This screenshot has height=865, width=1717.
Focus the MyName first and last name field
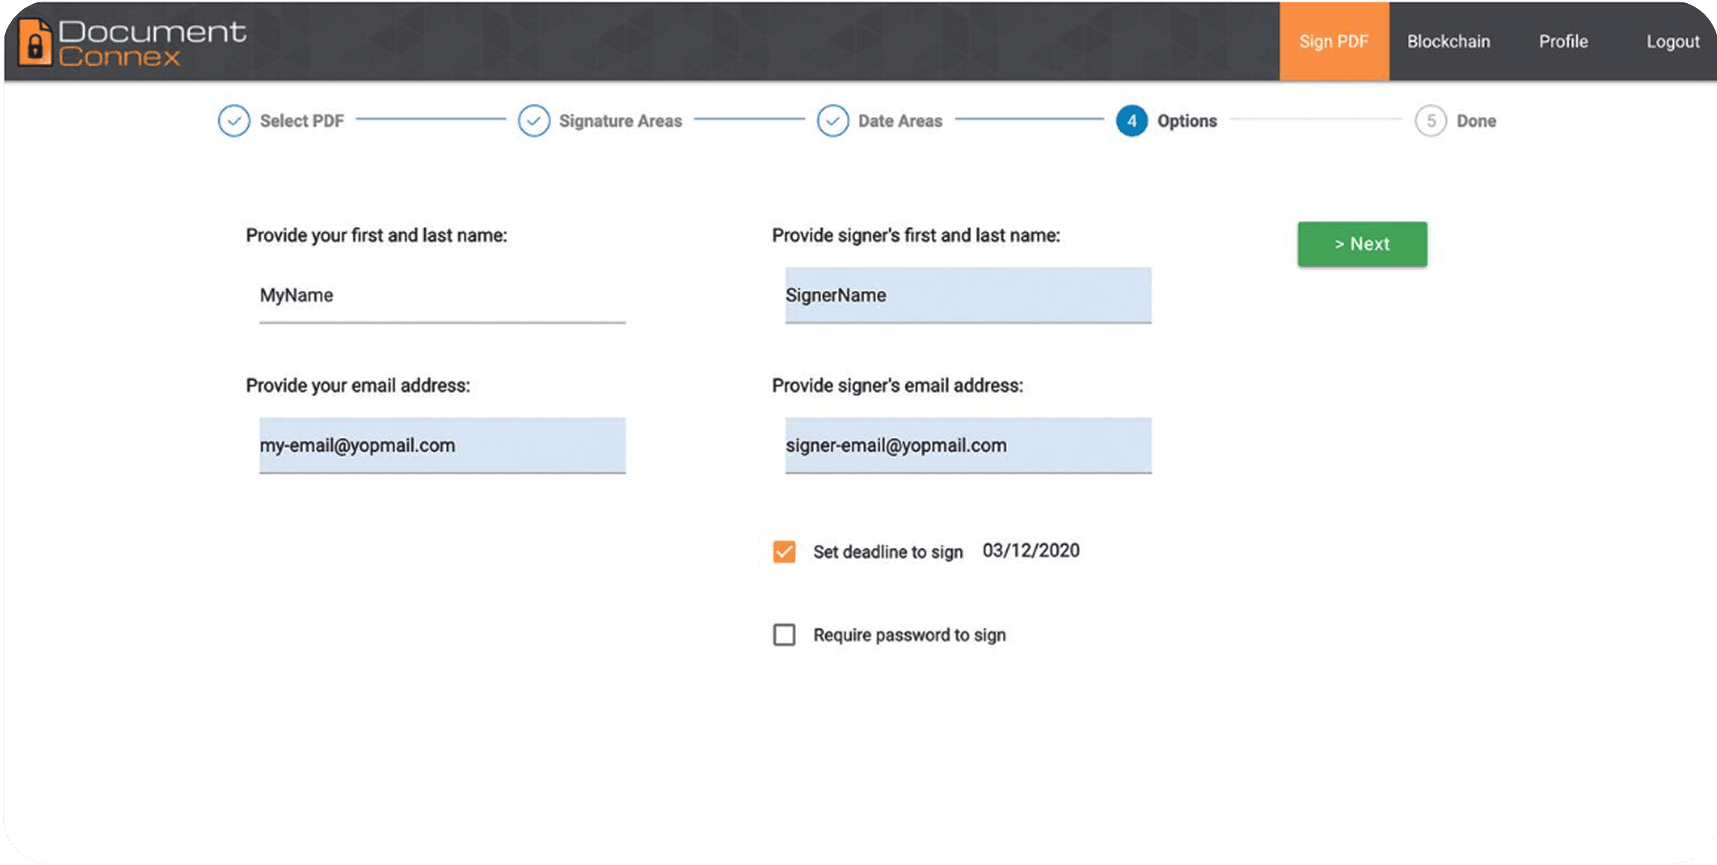pos(442,296)
